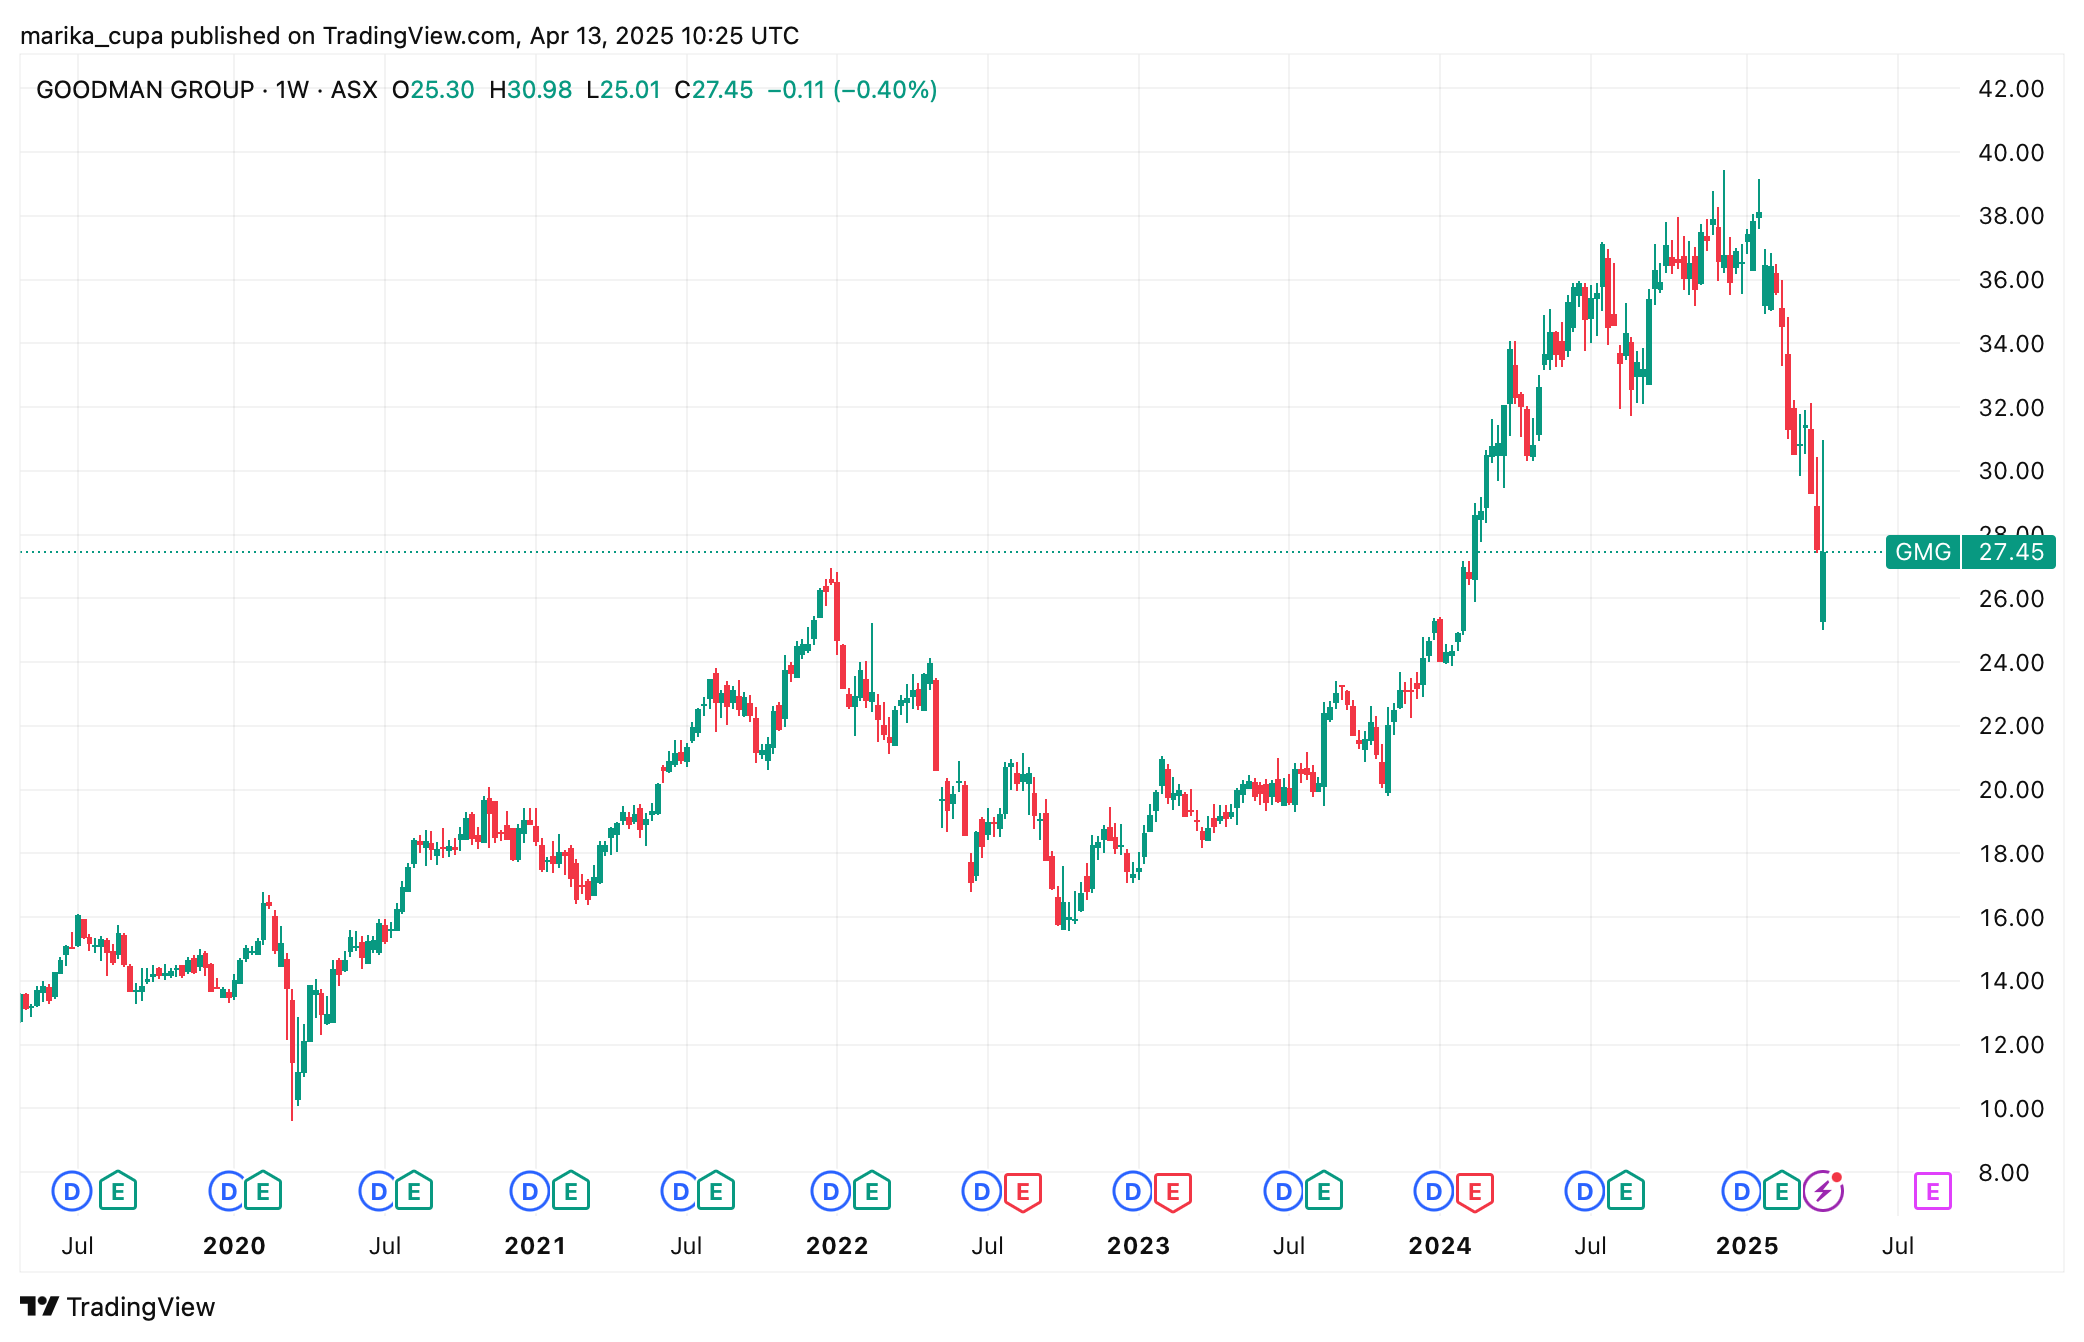
Task: Click the dividend D icon above 2025
Action: tap(1742, 1191)
